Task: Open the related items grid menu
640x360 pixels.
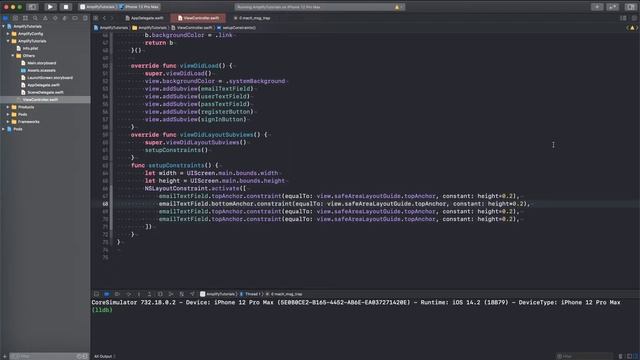Action: 96,18
